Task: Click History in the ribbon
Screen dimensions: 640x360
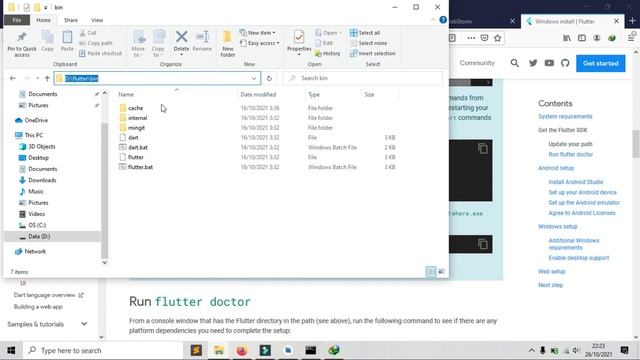Action: coord(327,53)
